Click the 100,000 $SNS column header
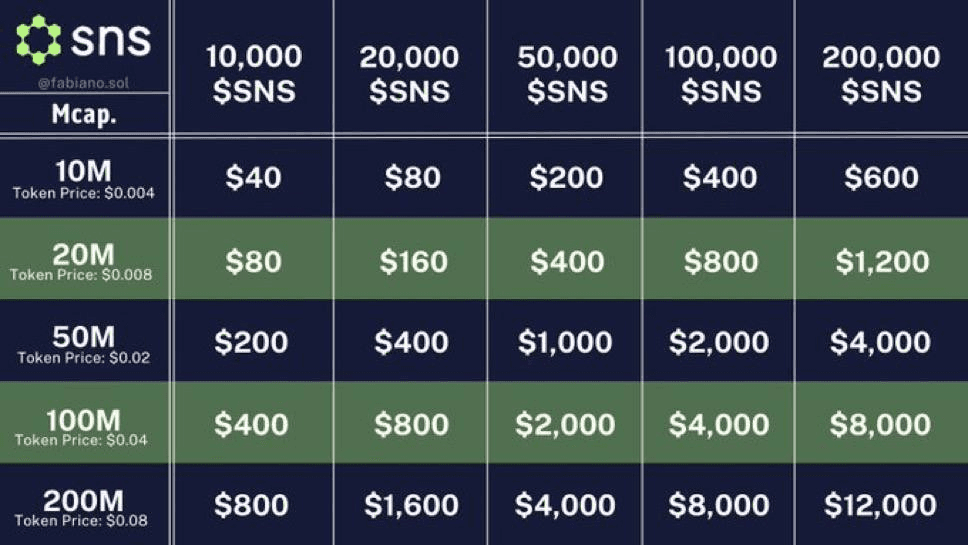 [720, 73]
